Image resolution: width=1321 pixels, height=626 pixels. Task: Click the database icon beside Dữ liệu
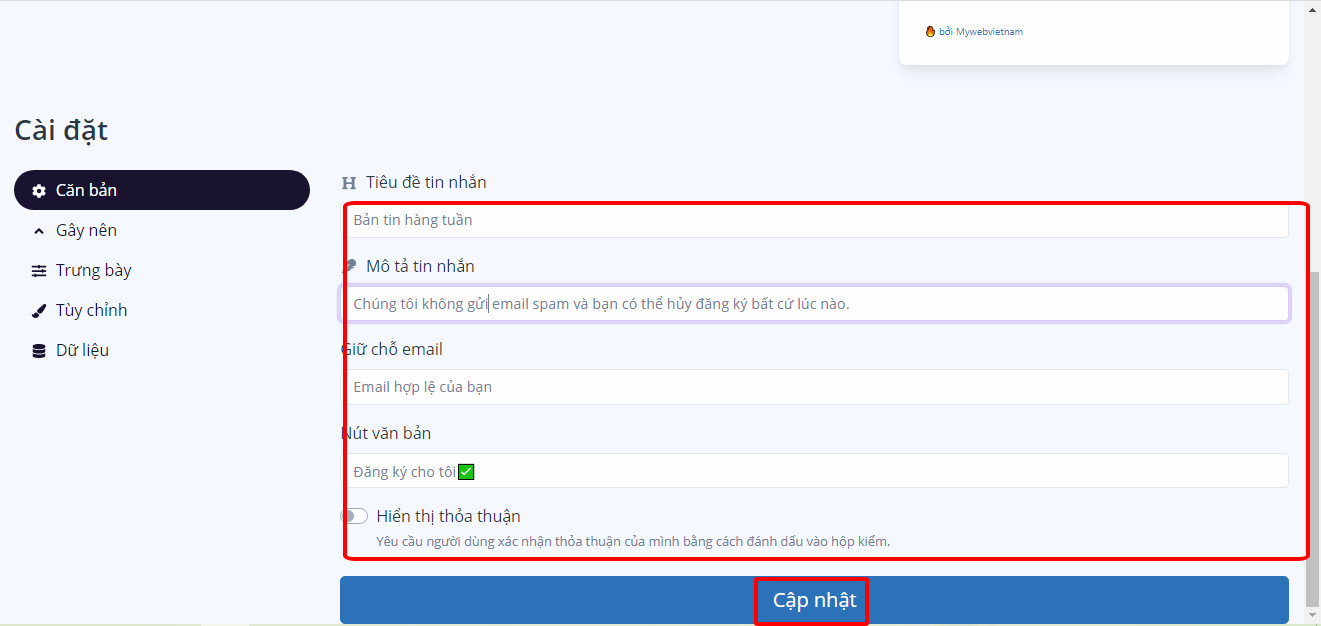(39, 351)
